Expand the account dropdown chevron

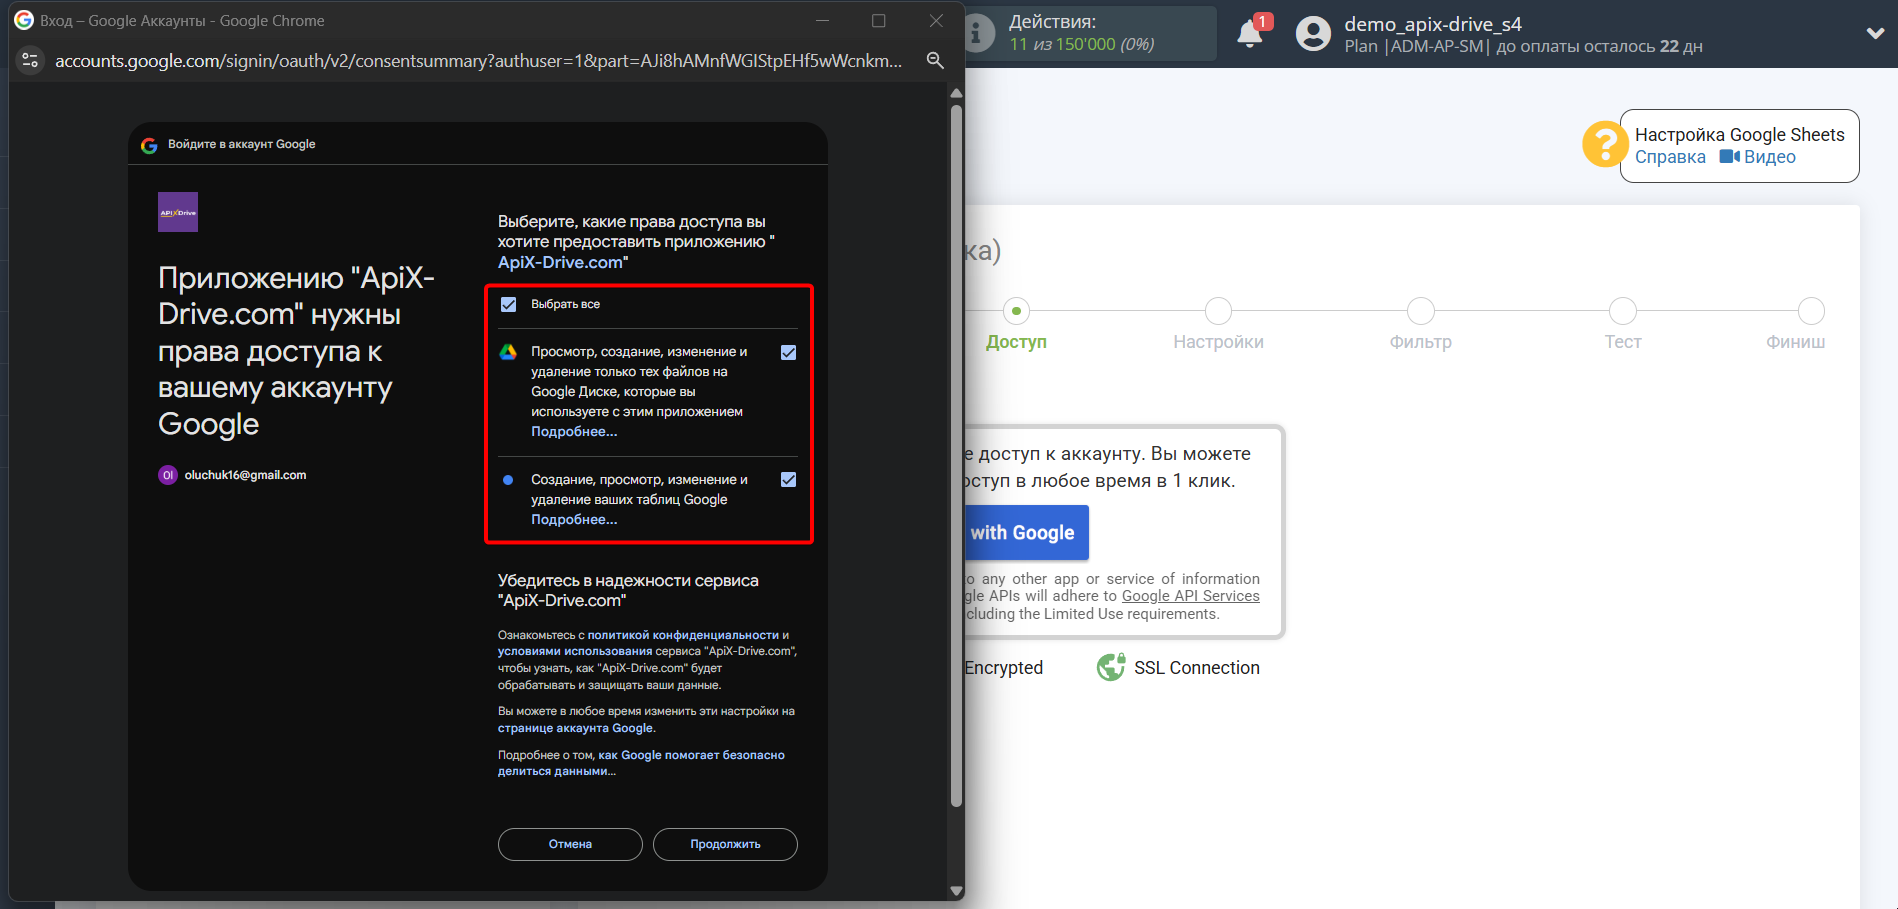tap(1875, 33)
